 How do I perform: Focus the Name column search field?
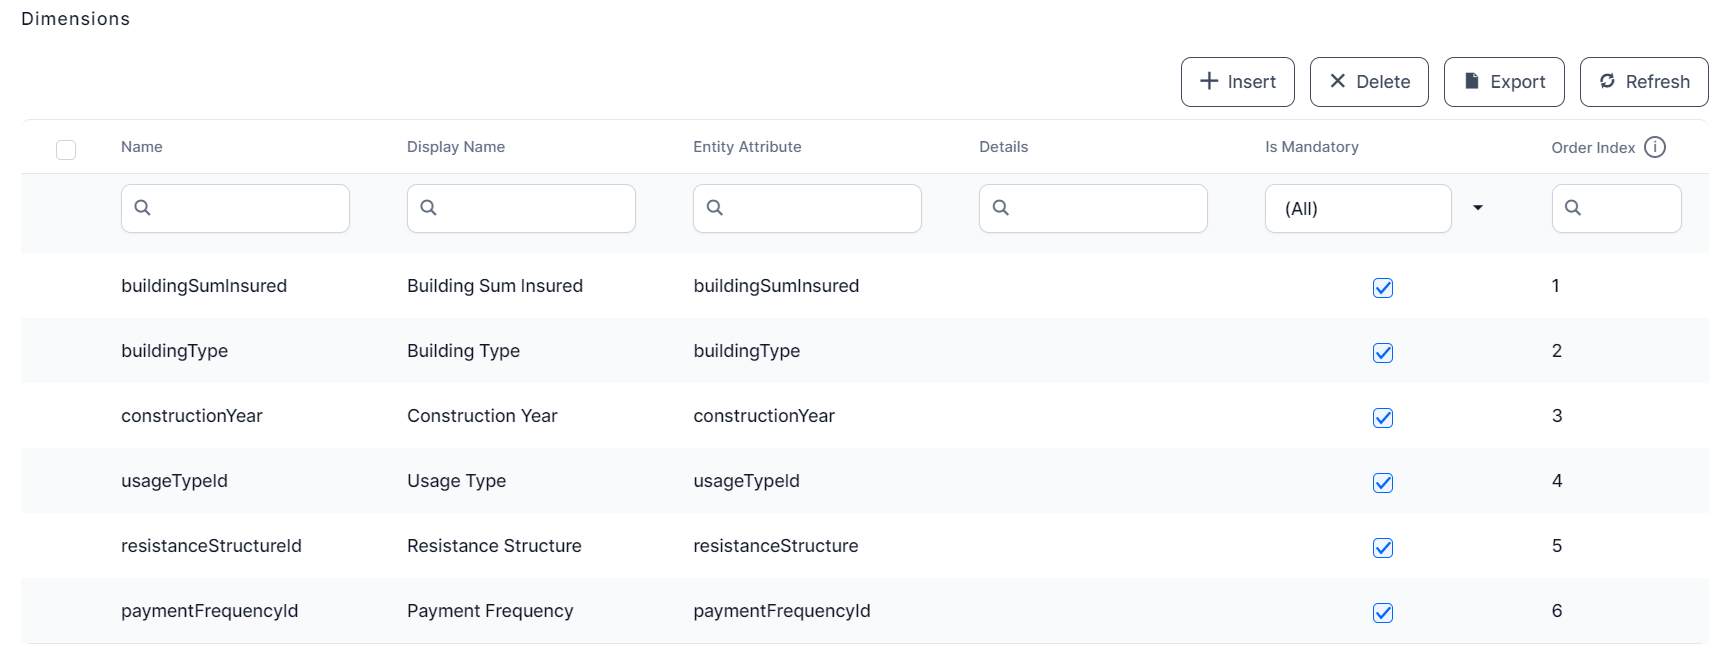click(245, 208)
